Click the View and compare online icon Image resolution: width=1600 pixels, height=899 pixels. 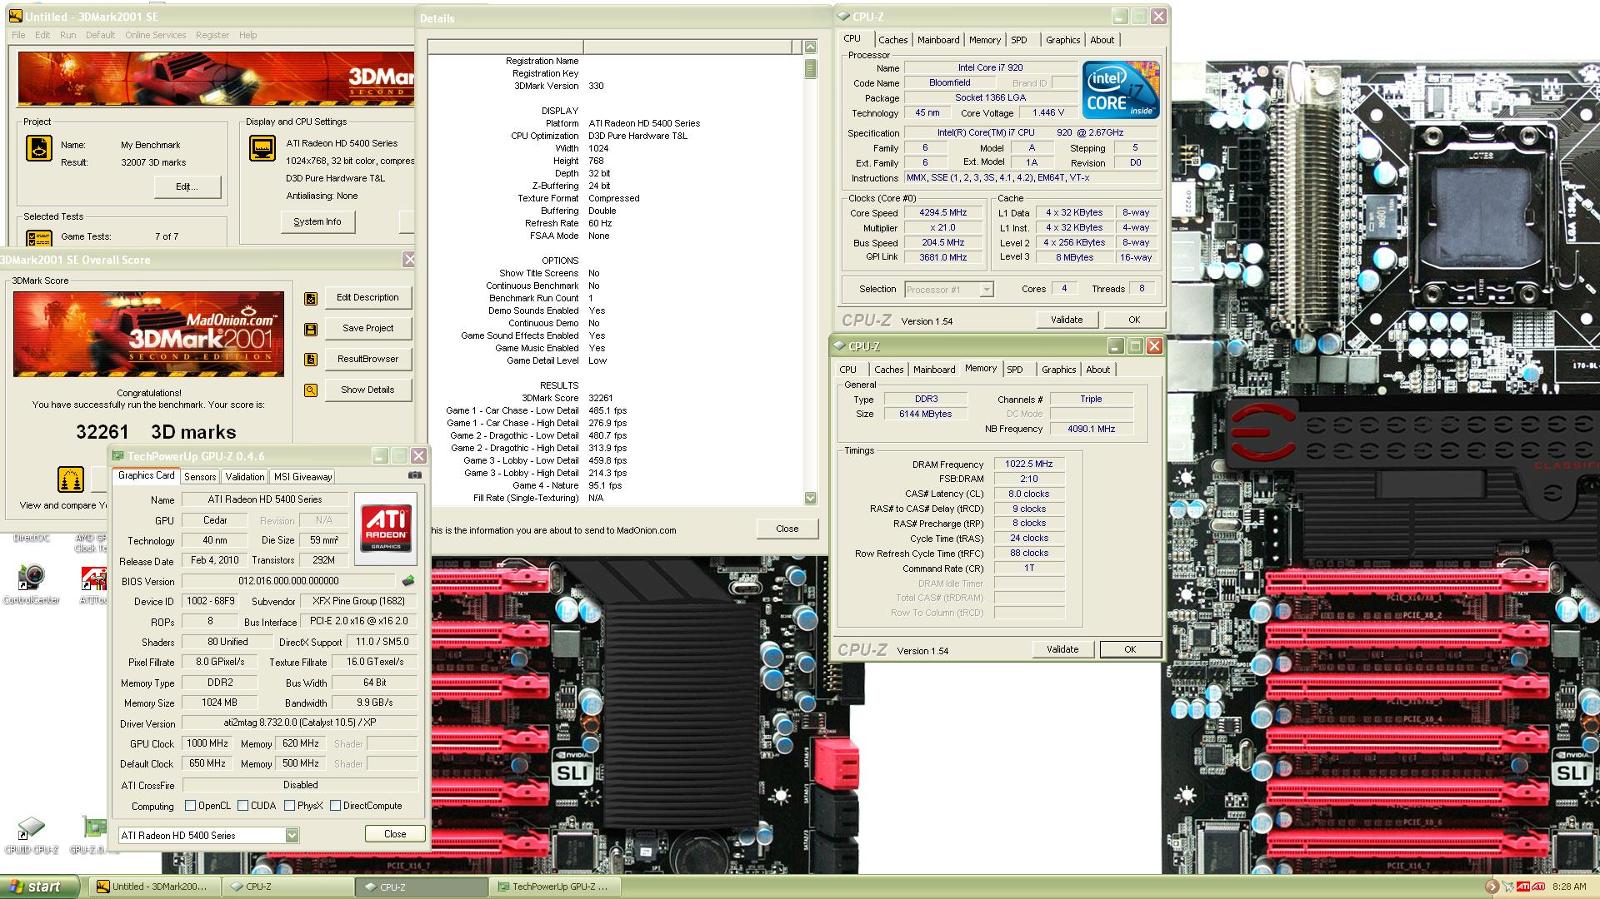70,480
